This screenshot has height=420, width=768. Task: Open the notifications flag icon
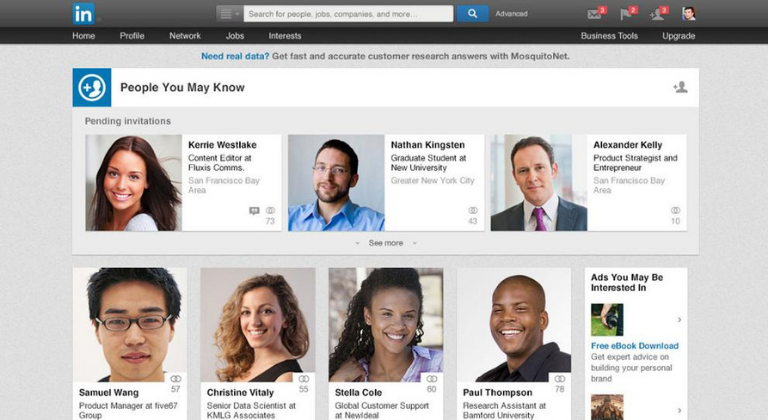point(625,14)
